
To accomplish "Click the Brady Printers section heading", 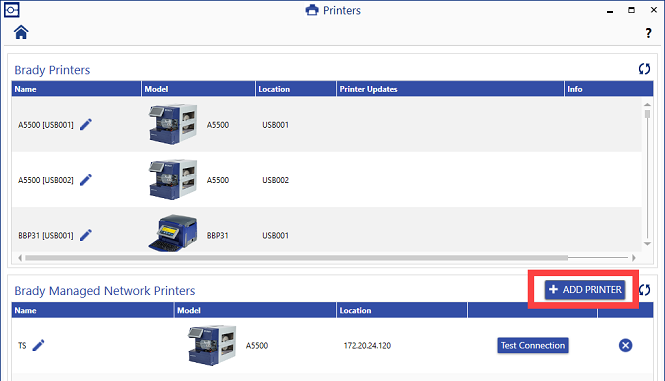I will (x=52, y=70).
